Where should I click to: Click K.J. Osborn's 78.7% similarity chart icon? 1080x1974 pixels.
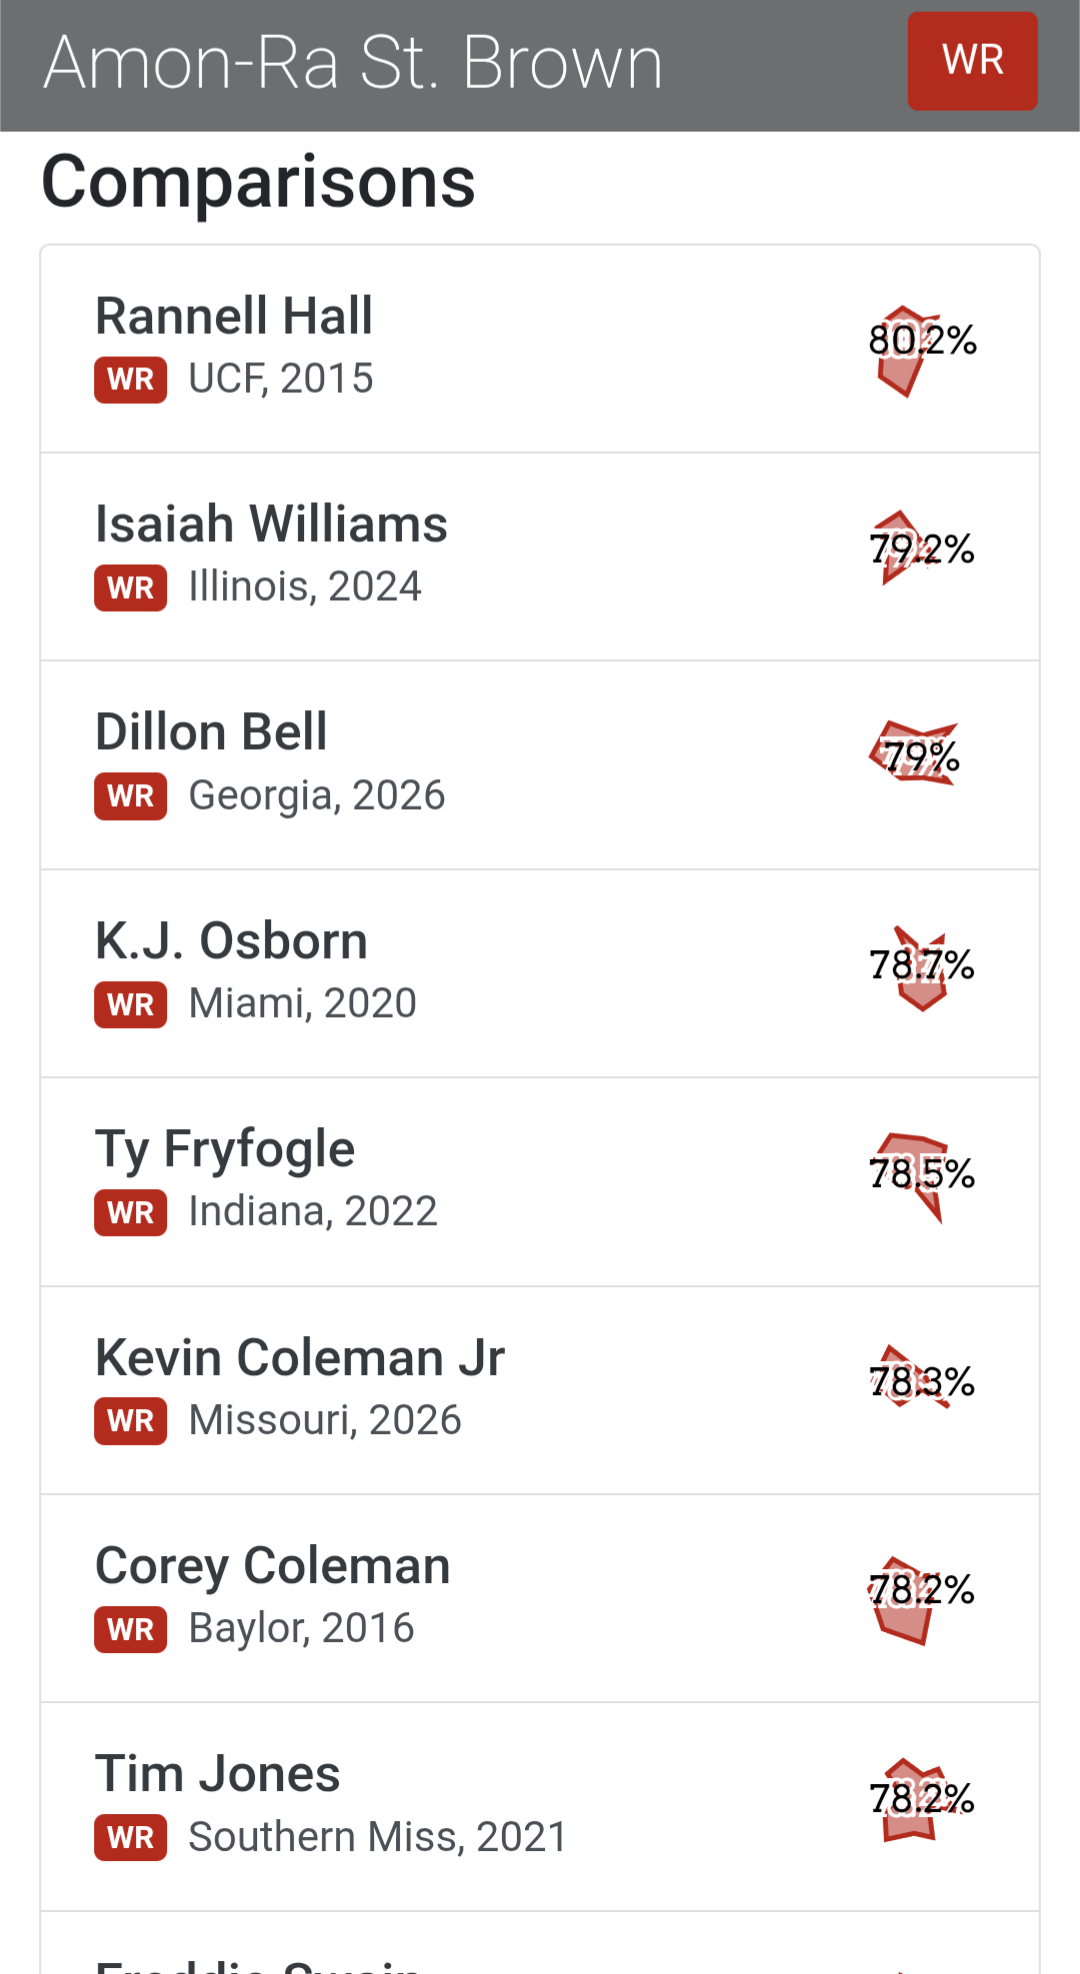coord(920,968)
